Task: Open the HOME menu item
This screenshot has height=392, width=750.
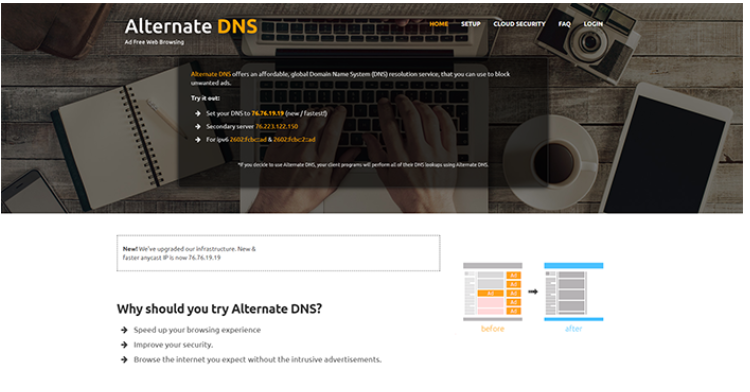Action: (x=439, y=24)
